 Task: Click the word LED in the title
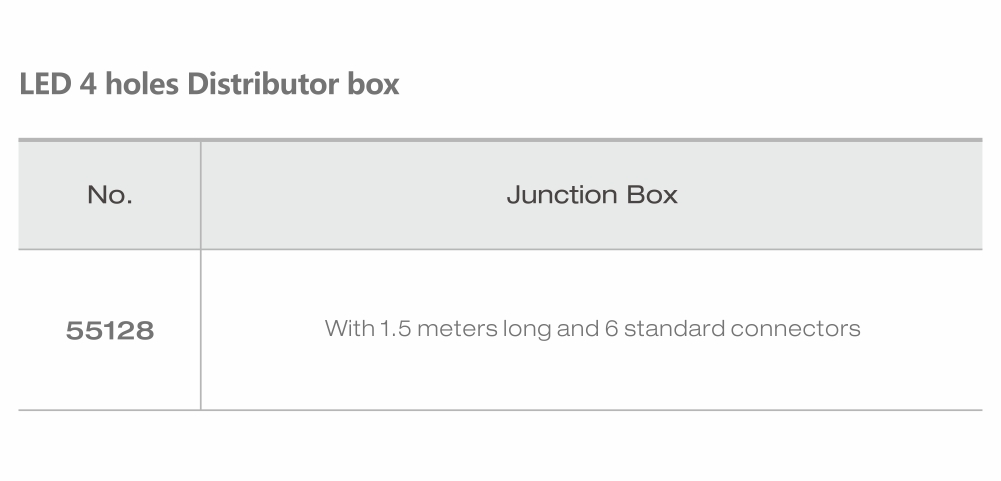click(x=45, y=84)
